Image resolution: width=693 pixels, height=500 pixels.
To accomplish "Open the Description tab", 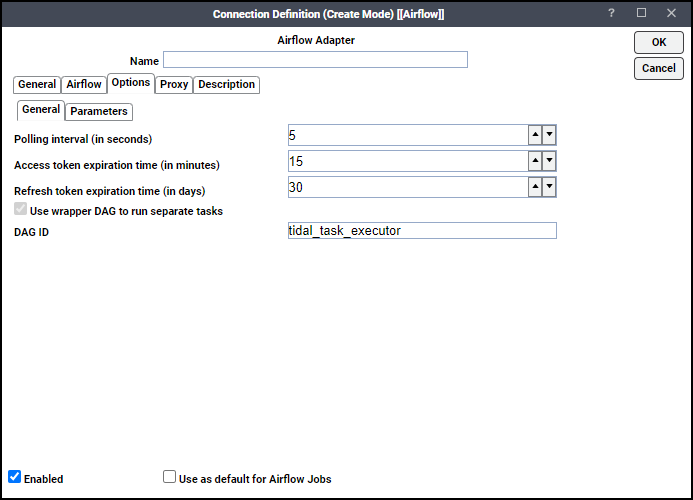I will click(x=226, y=84).
